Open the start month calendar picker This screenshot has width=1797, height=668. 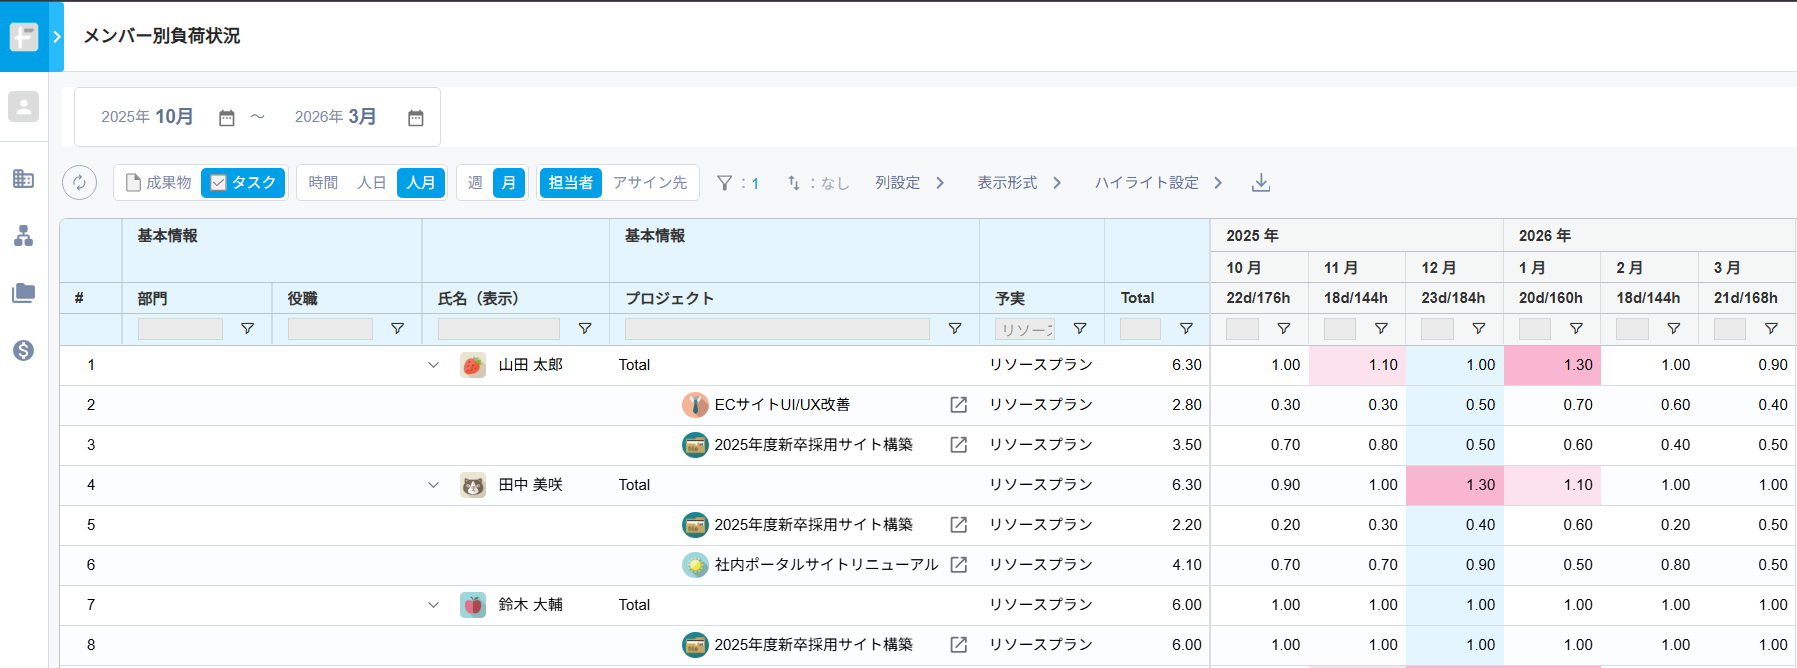tap(227, 118)
